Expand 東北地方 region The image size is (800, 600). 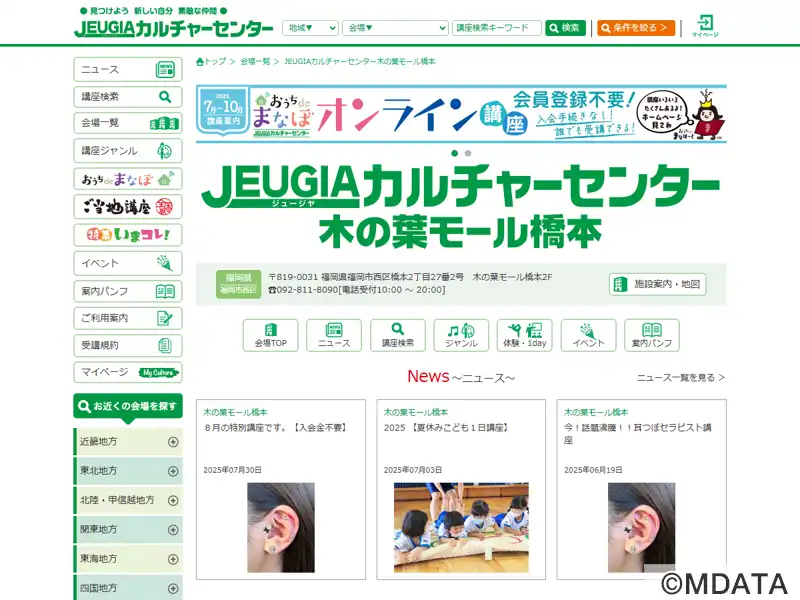(x=128, y=471)
